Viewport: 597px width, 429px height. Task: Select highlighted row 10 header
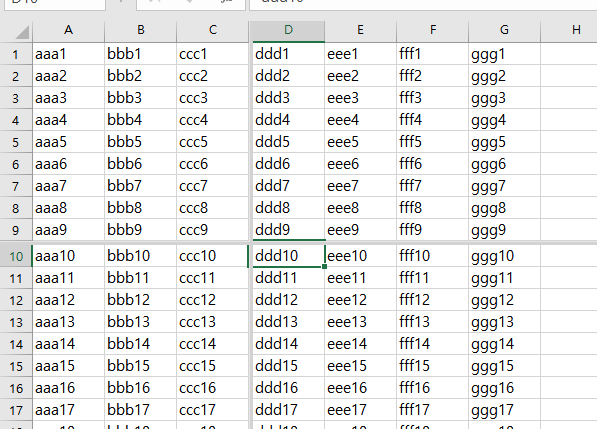(16, 256)
